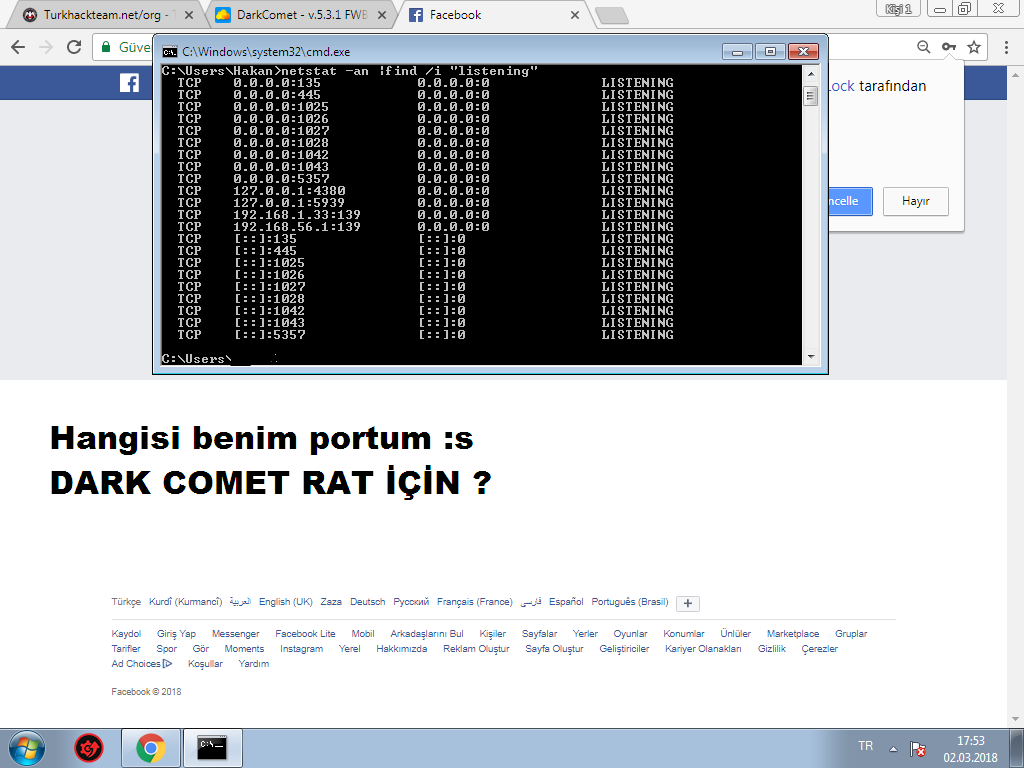The height and width of the screenshot is (768, 1024).
Task: Click the Zaza language link
Action: (x=331, y=602)
